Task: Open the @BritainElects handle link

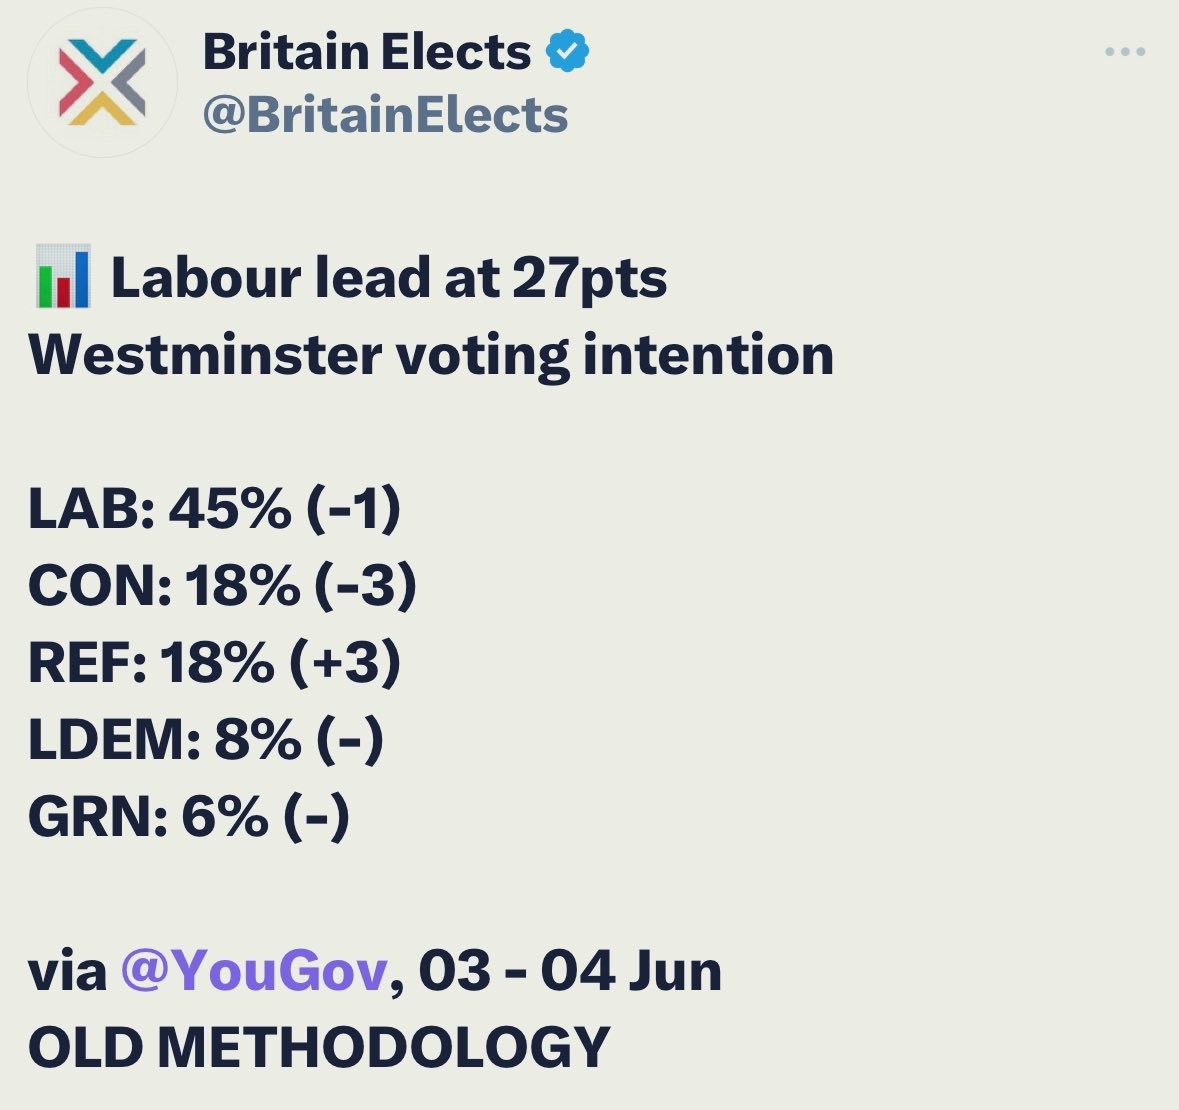Action: [385, 115]
